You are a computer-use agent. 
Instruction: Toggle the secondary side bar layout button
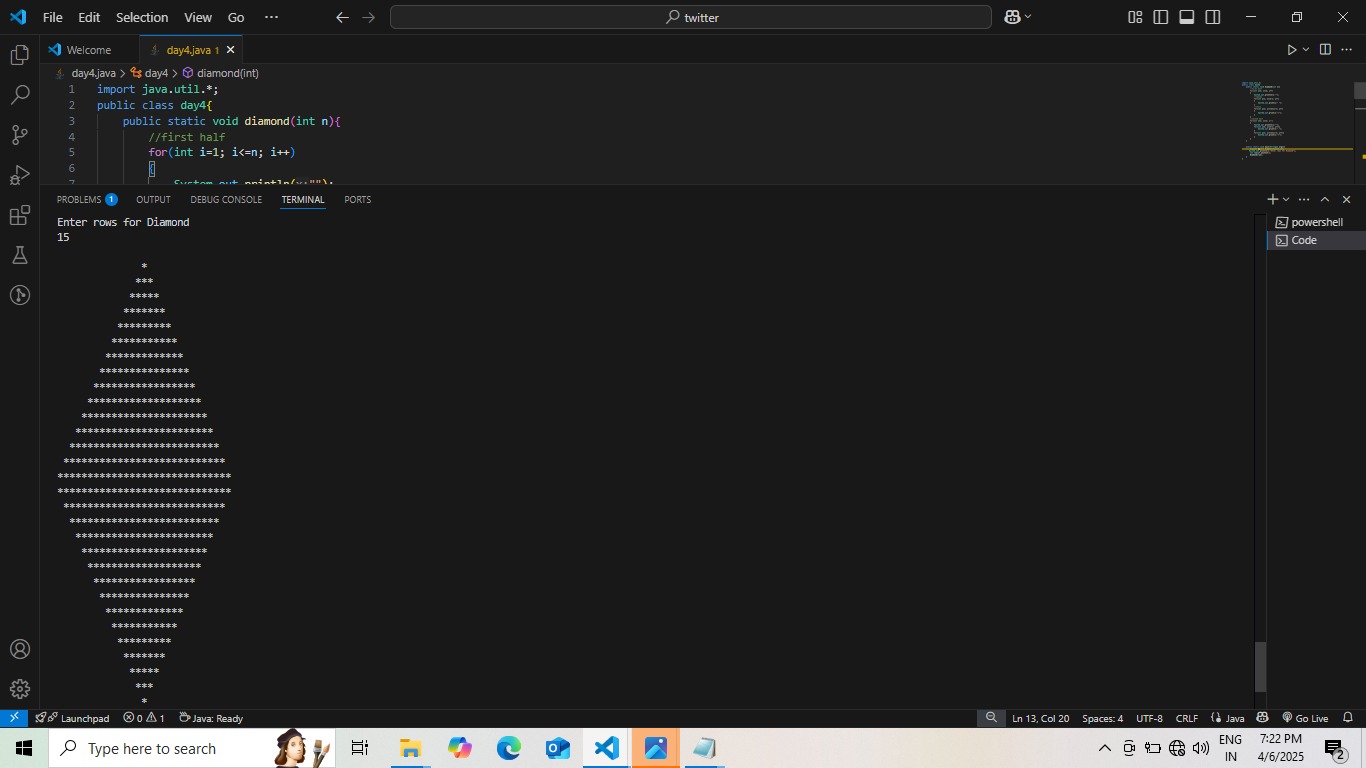point(1212,17)
